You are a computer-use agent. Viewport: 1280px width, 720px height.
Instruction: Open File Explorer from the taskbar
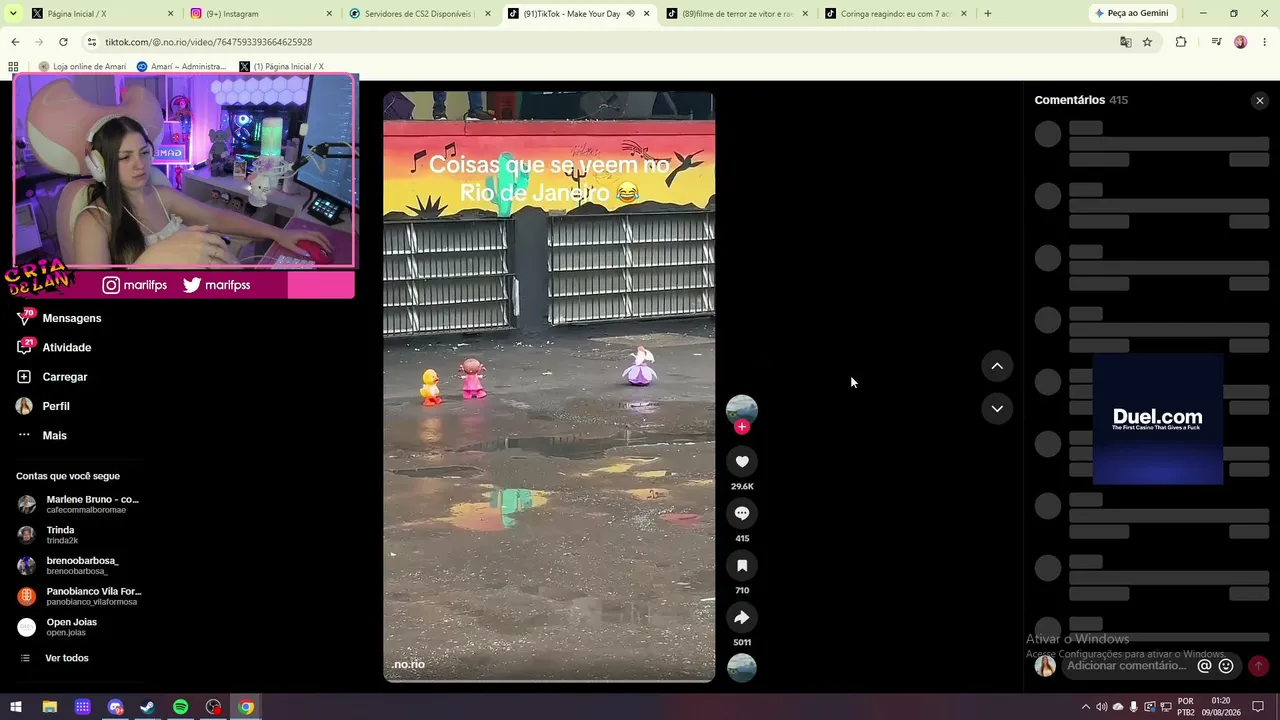(x=49, y=707)
